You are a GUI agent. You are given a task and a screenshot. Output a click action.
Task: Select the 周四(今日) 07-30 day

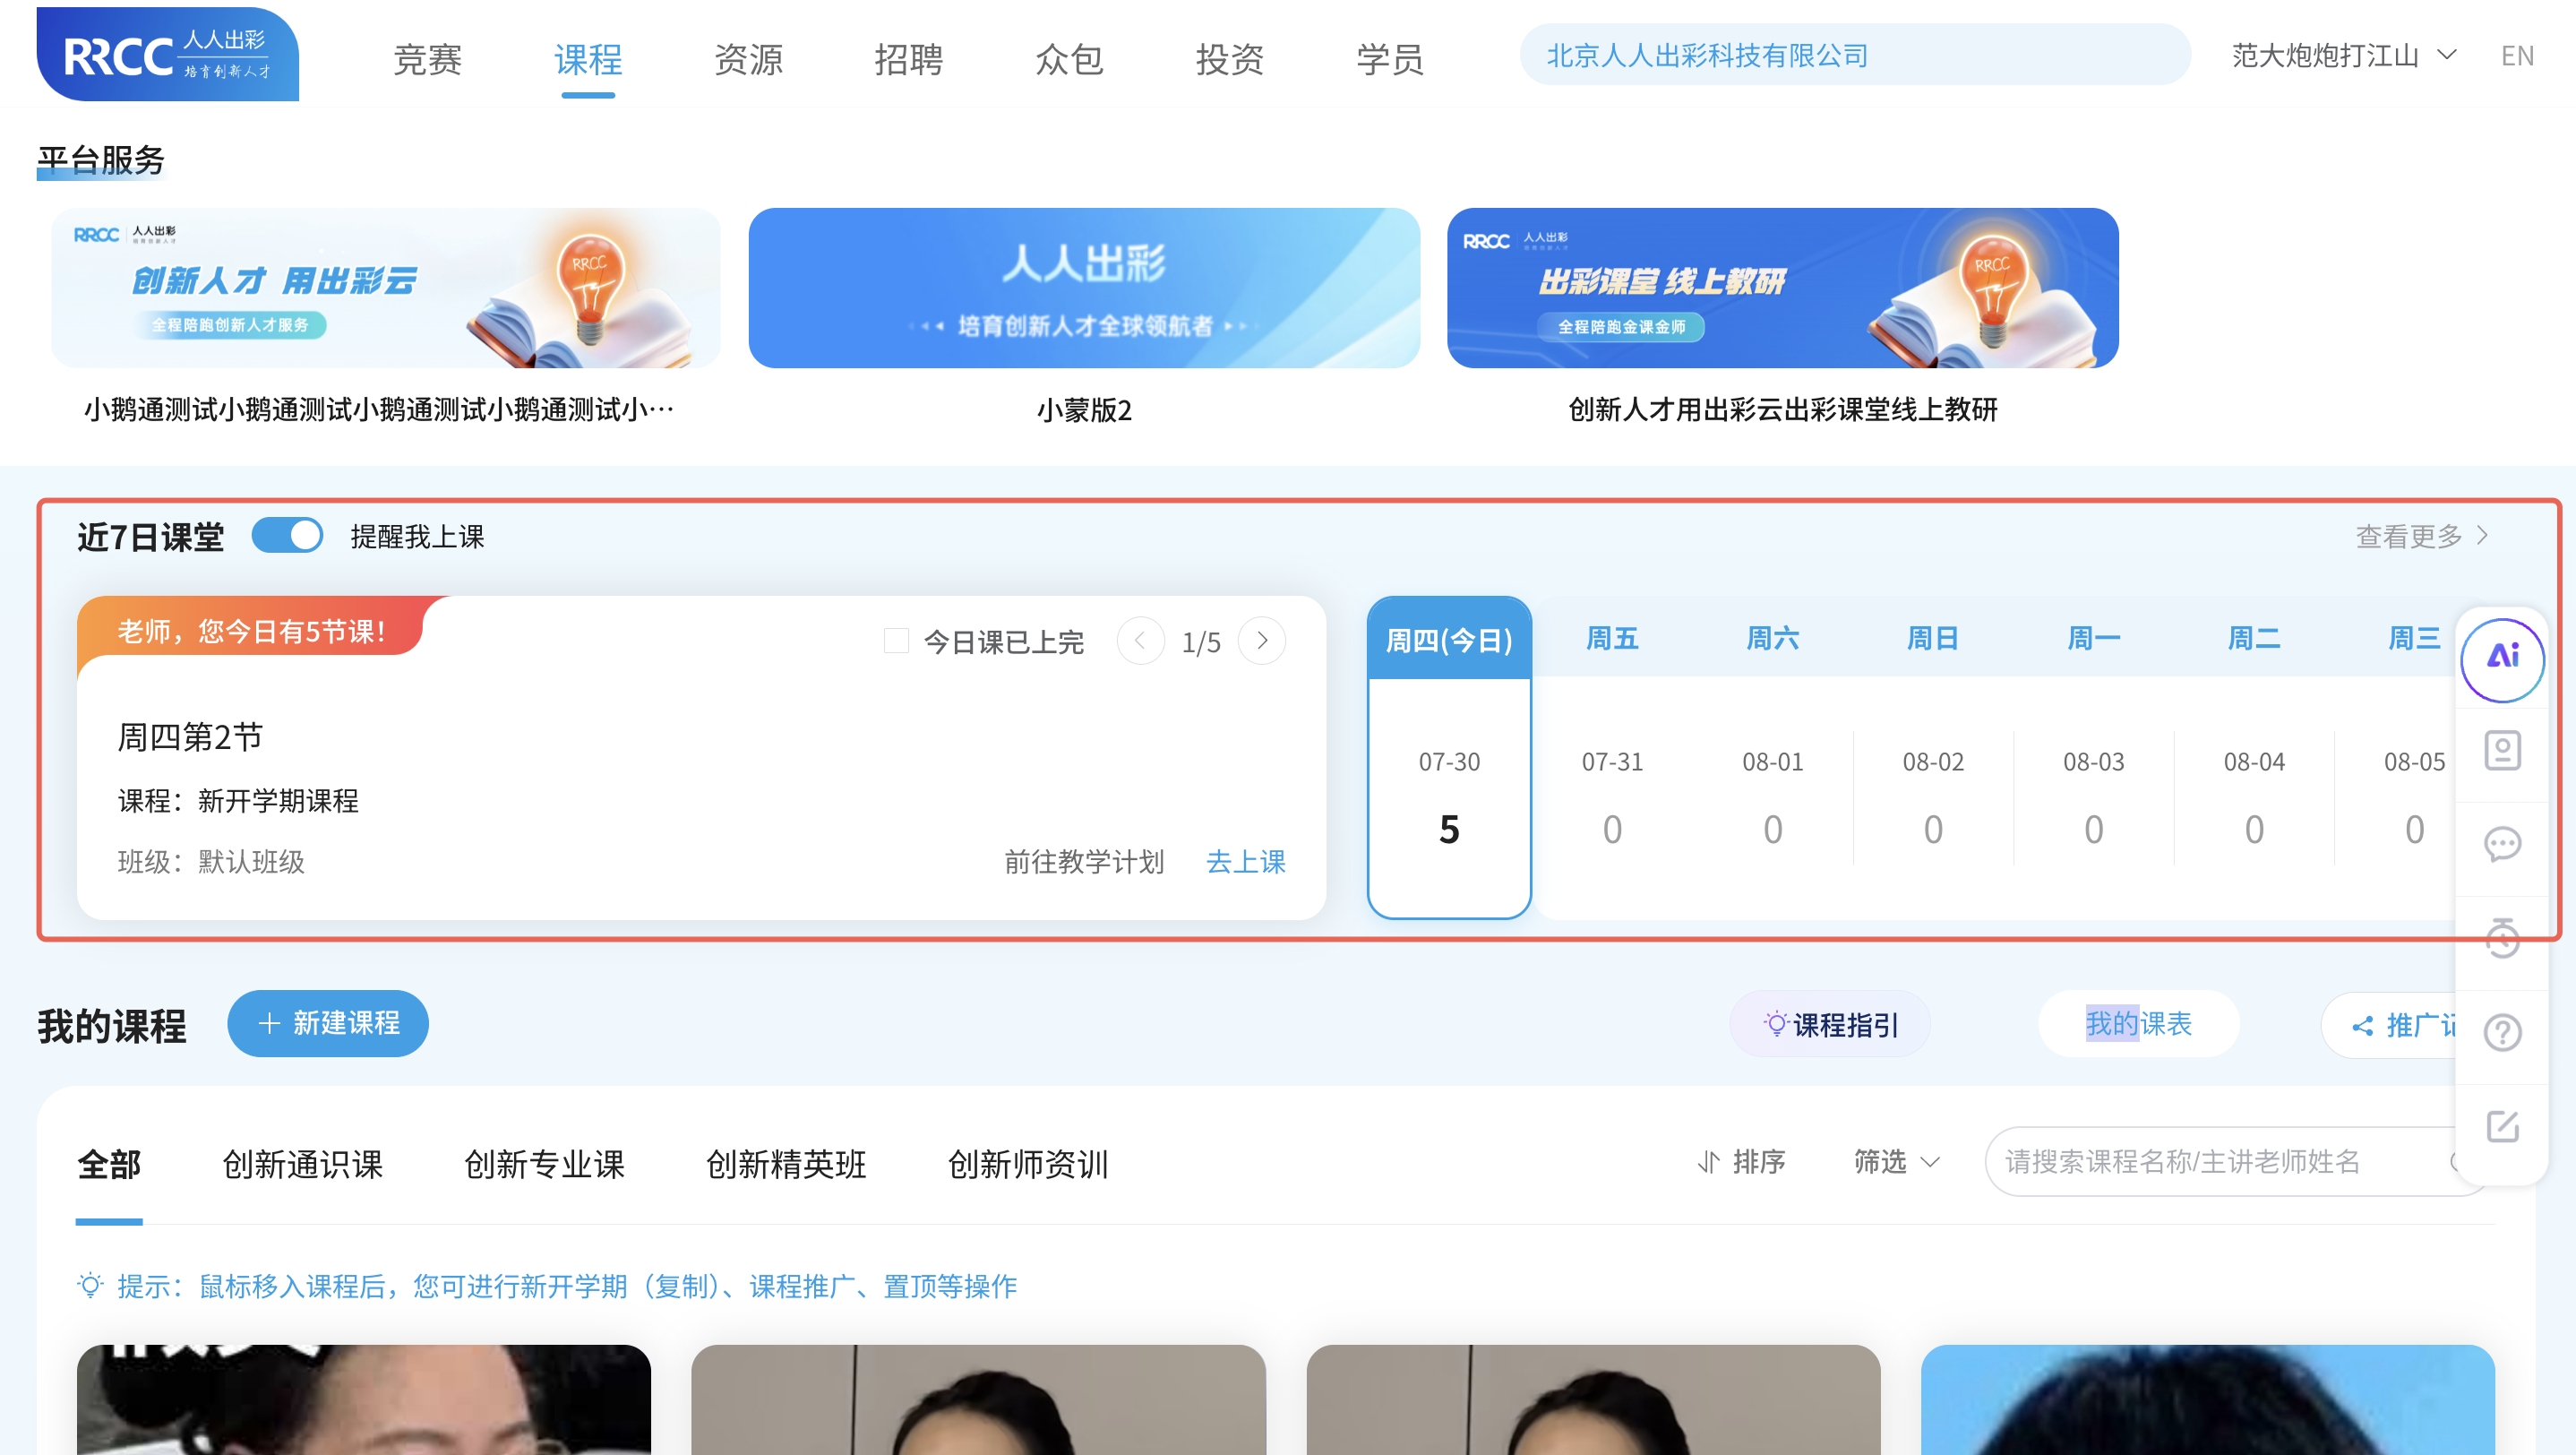coord(1449,758)
